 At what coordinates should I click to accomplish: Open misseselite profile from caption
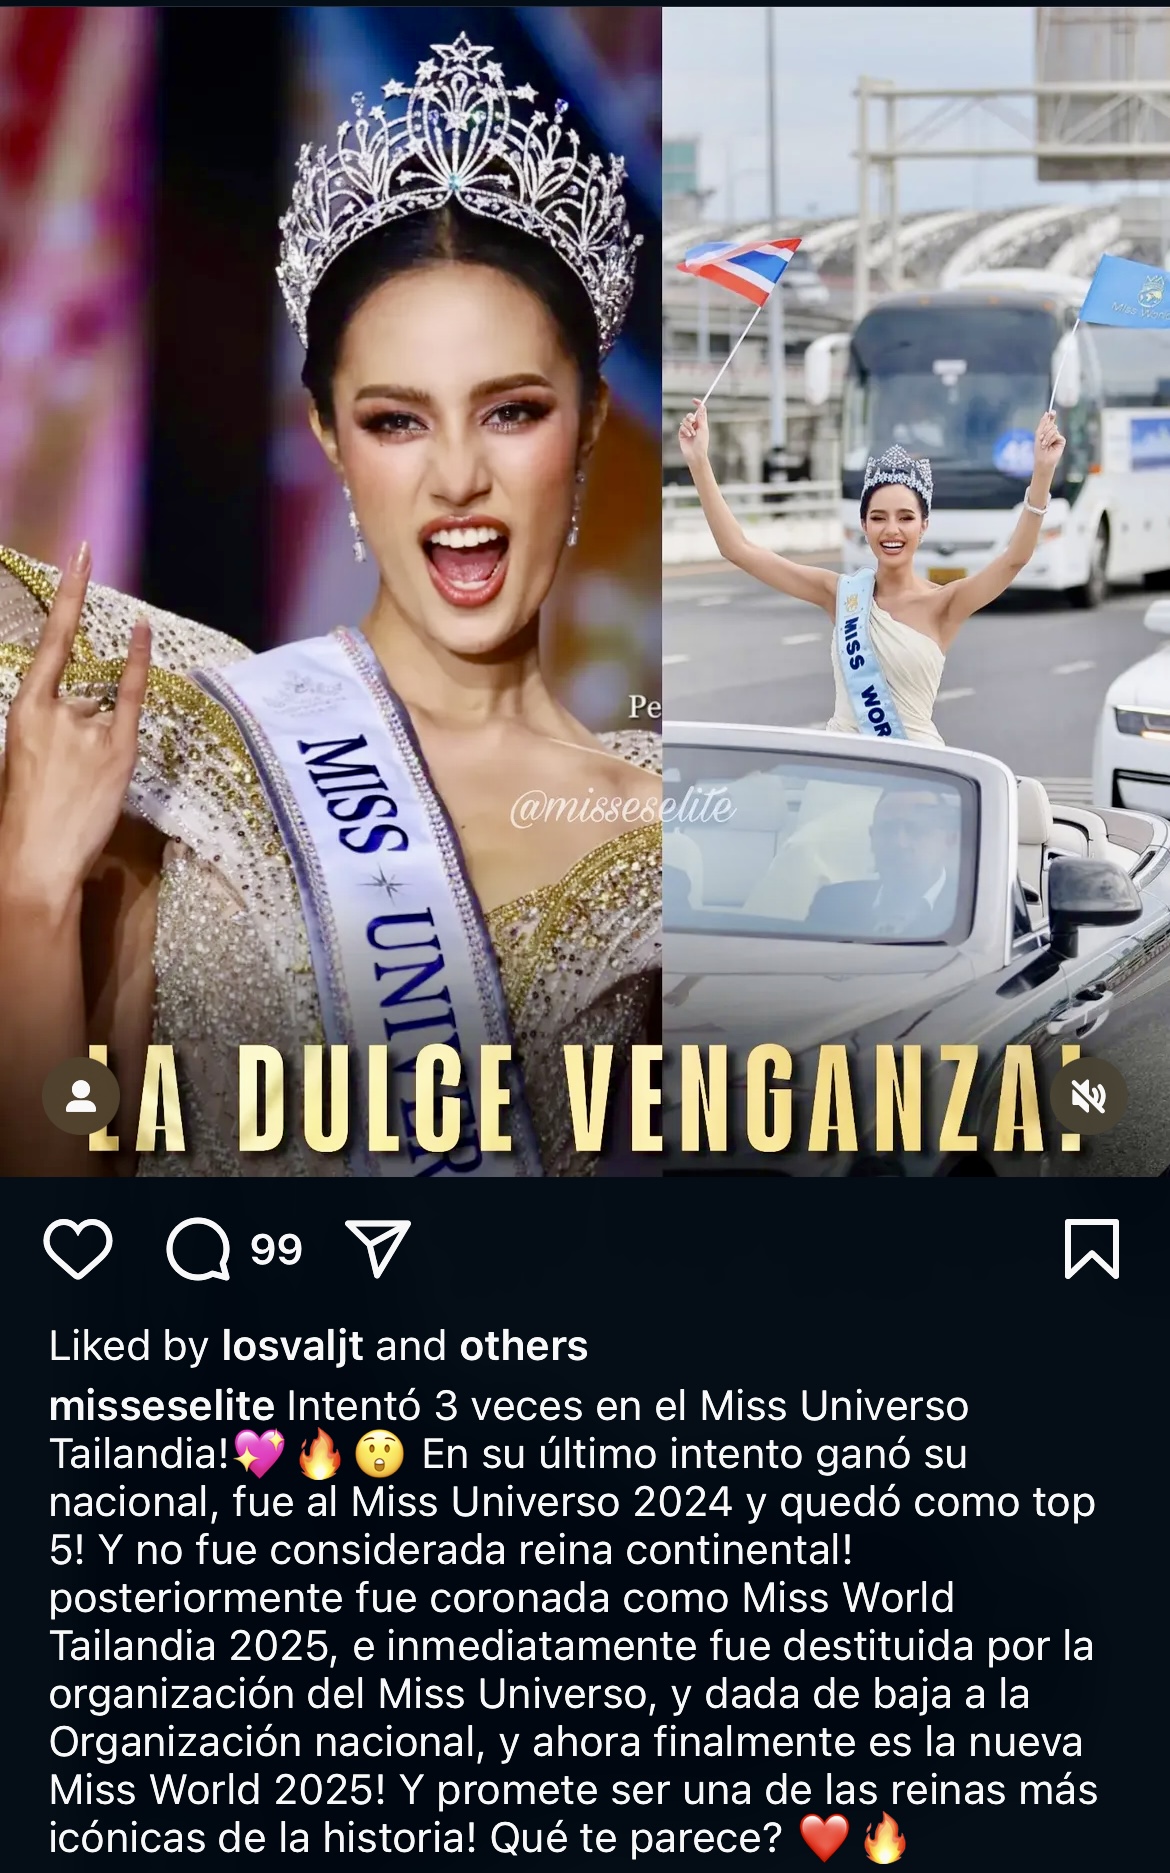pos(162,1405)
